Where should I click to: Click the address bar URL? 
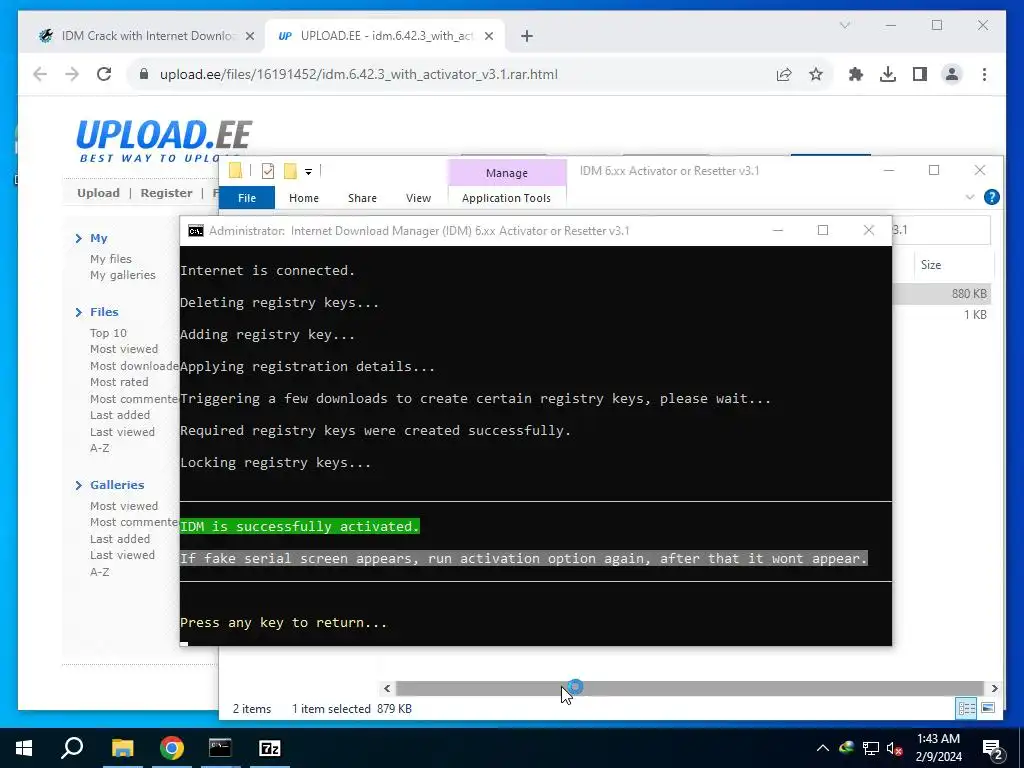tap(359, 74)
